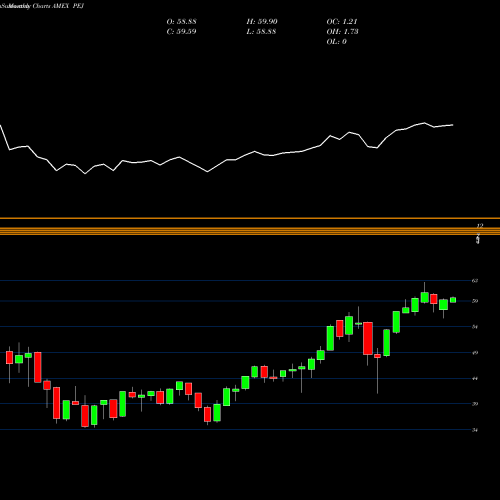Click the OL: 0 reading

(336, 42)
